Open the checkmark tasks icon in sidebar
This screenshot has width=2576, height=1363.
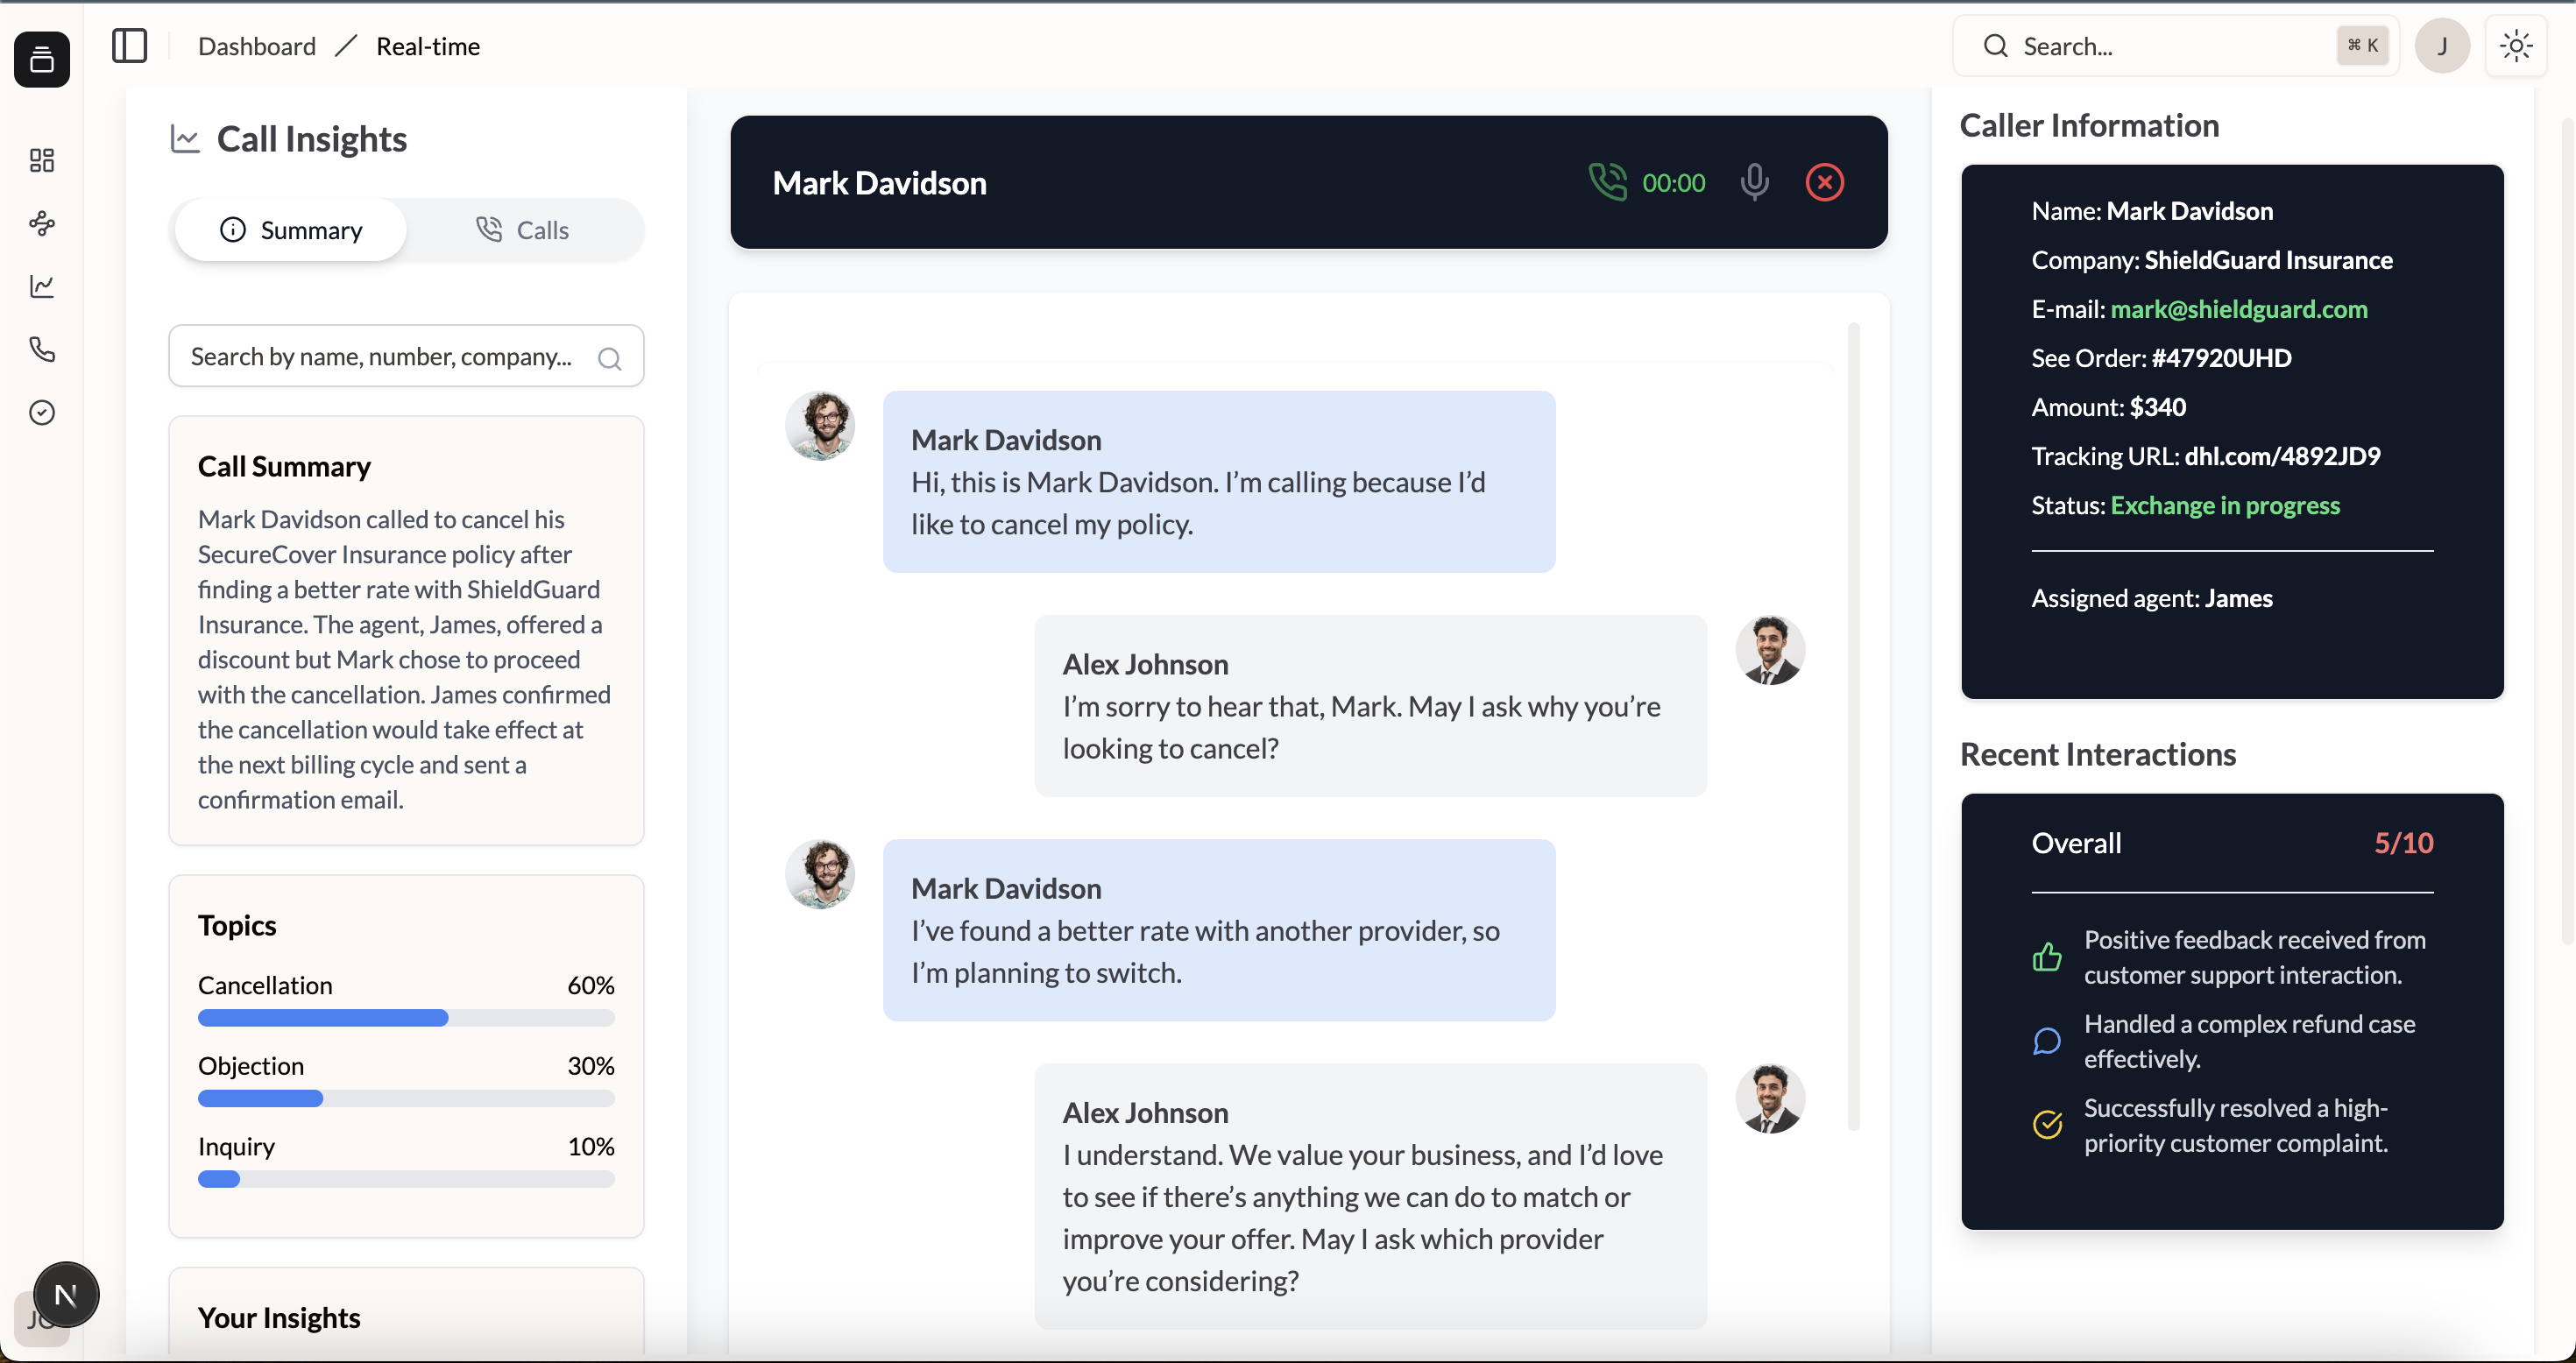pos(42,413)
